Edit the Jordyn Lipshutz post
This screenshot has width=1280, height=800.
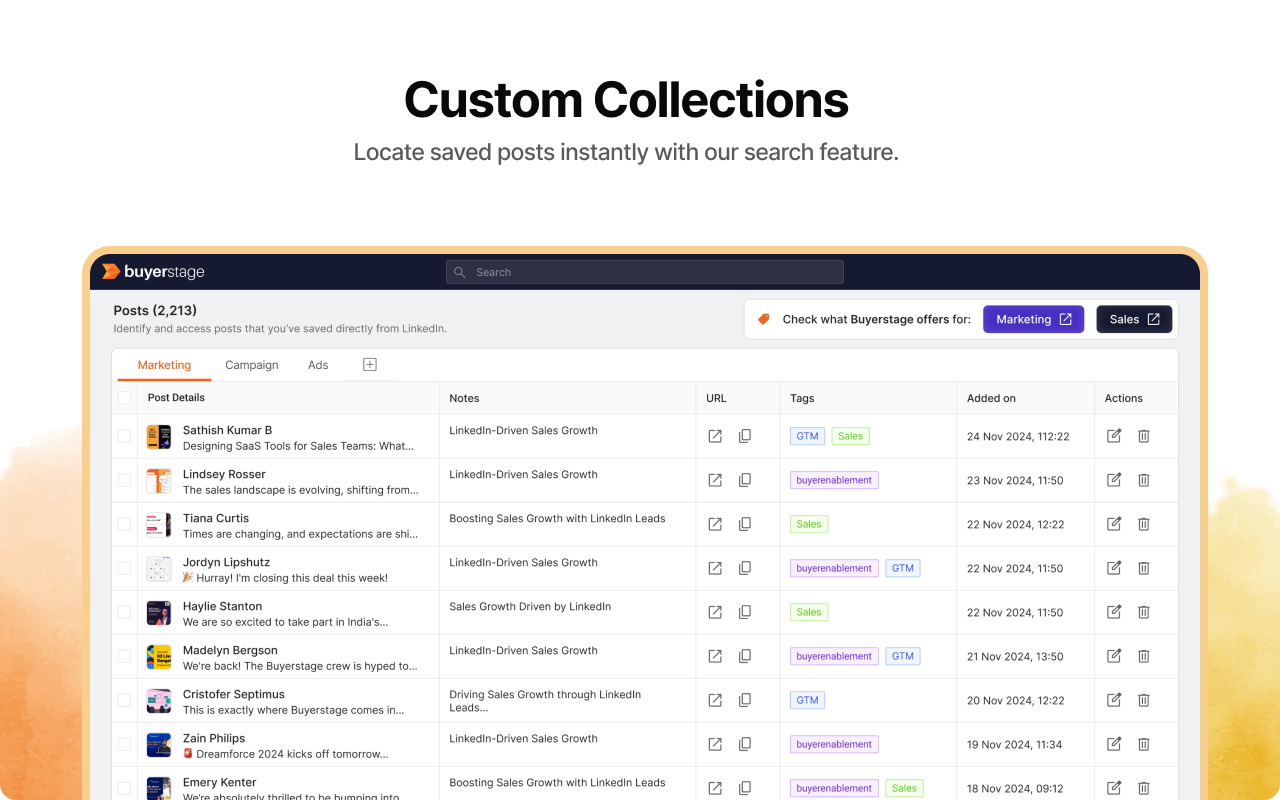tap(1114, 568)
